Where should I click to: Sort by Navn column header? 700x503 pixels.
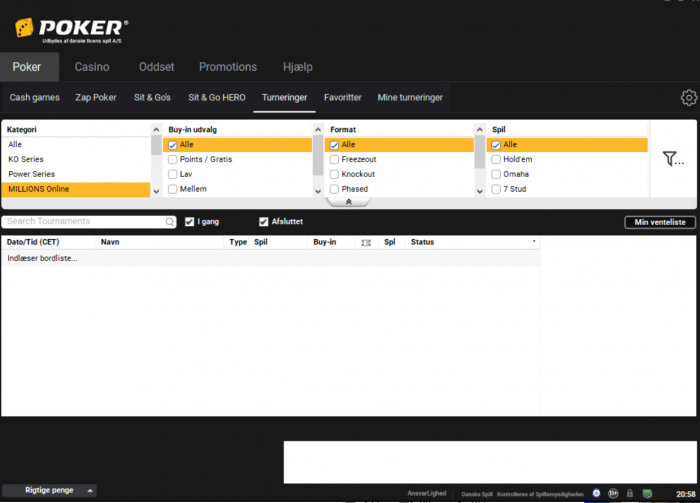click(x=110, y=242)
